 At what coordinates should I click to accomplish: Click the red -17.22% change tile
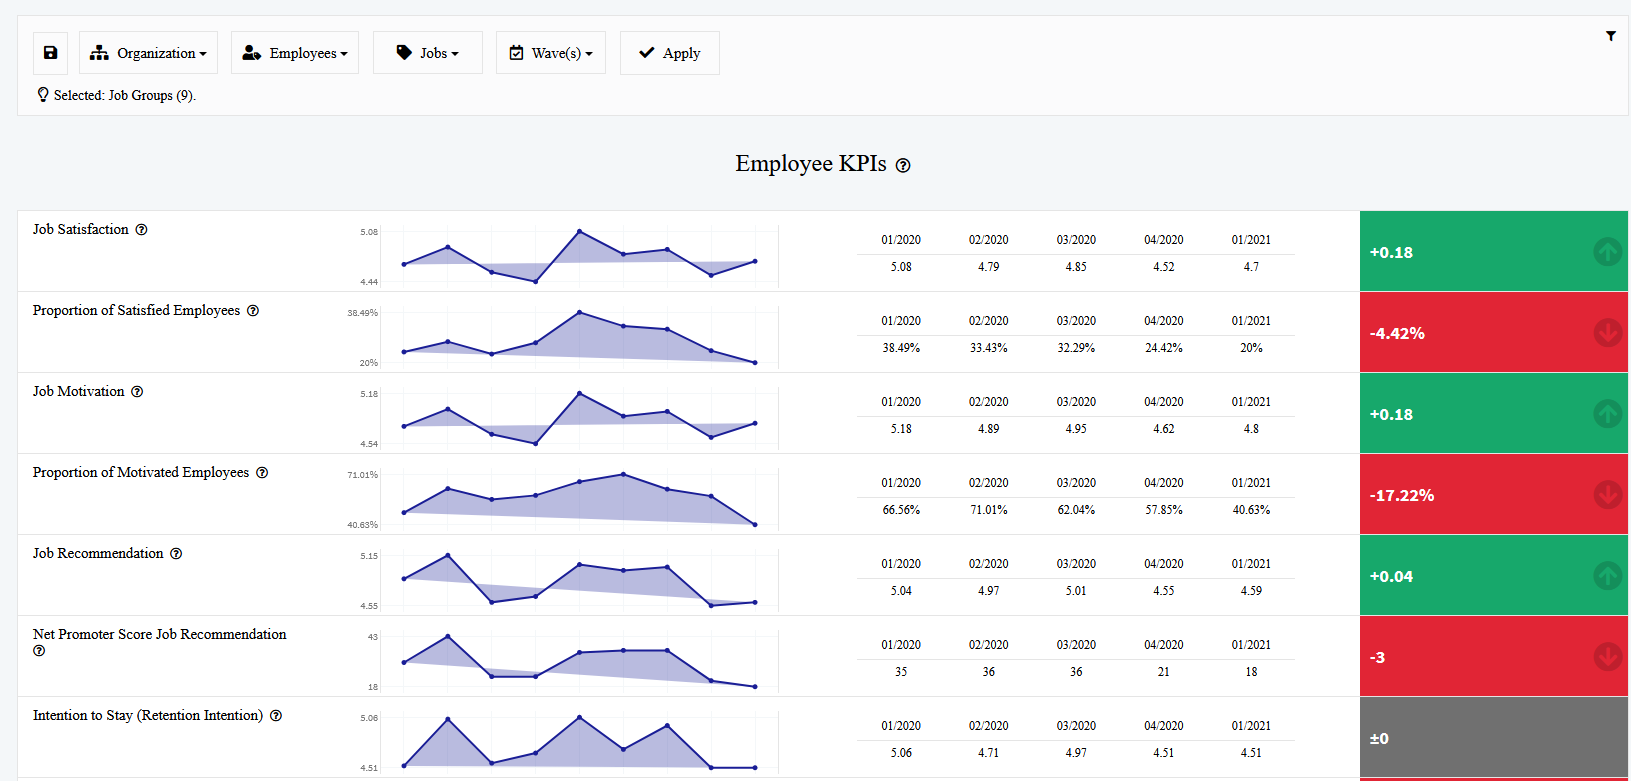coord(1493,495)
